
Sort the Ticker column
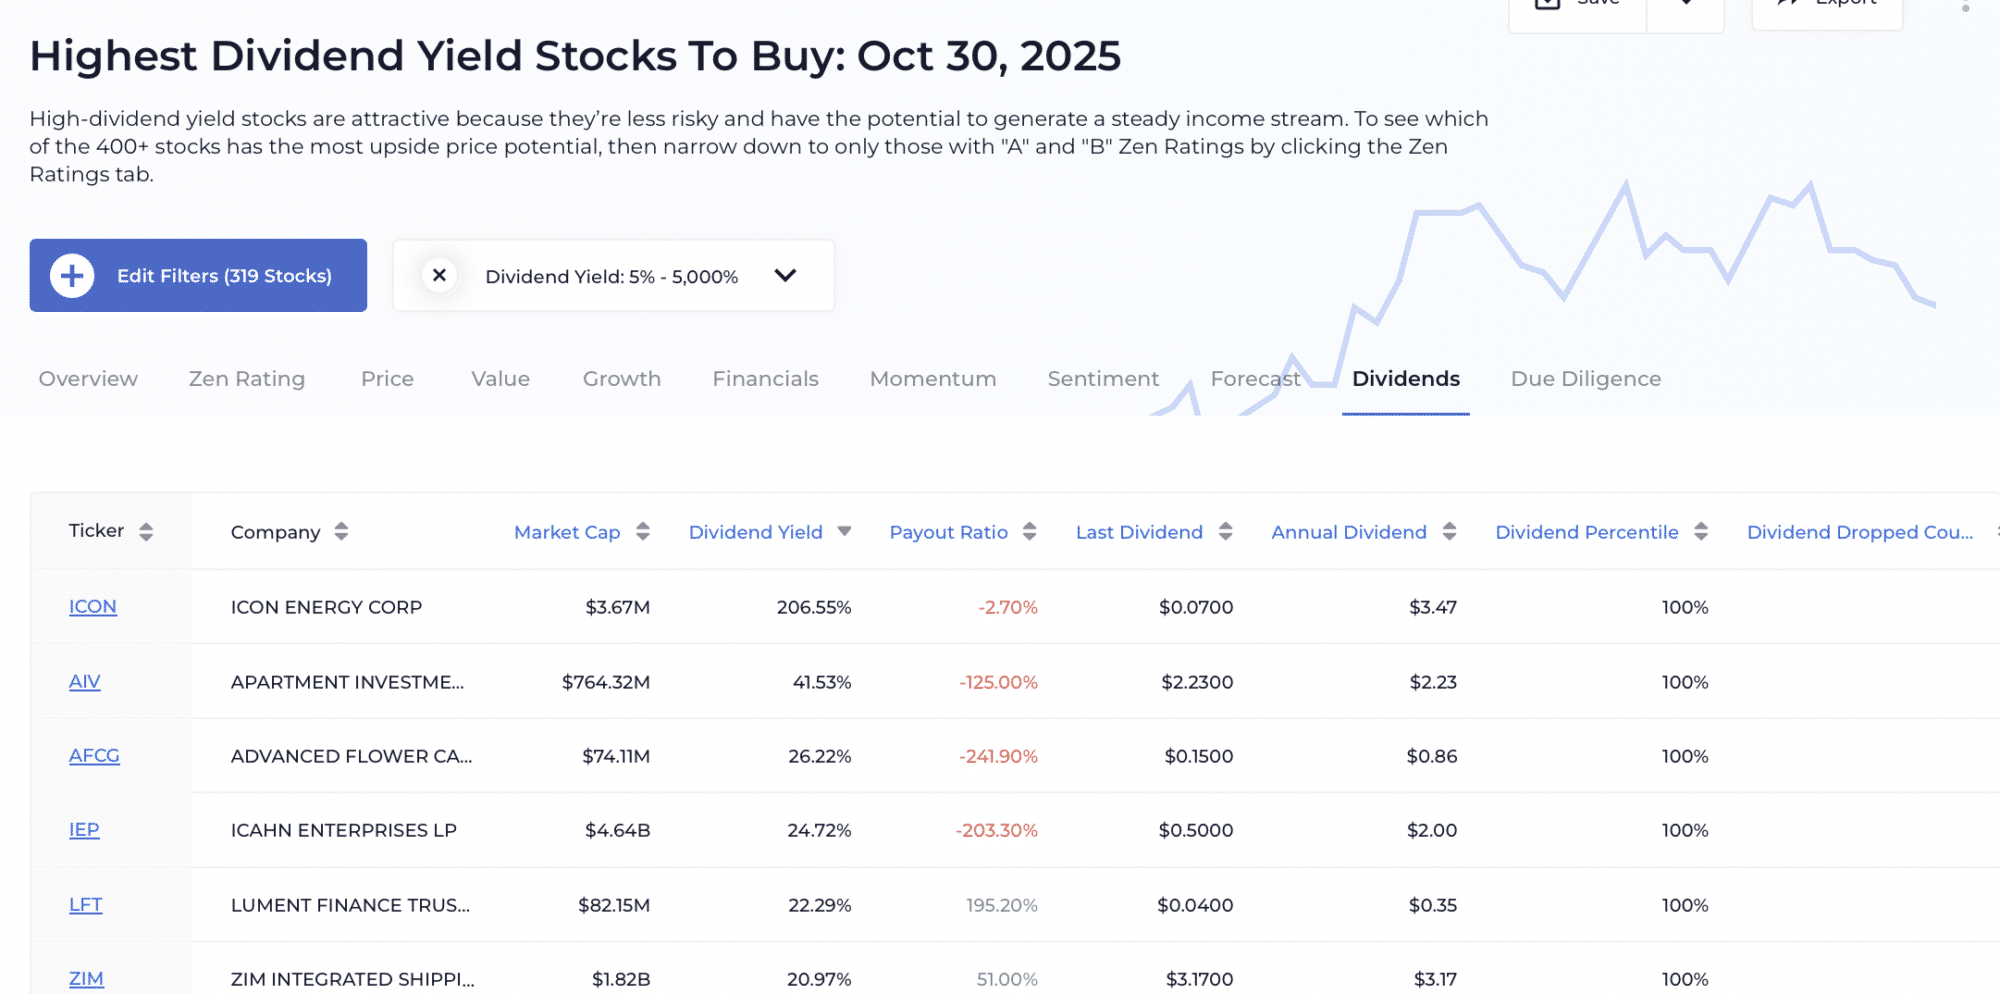click(x=146, y=531)
